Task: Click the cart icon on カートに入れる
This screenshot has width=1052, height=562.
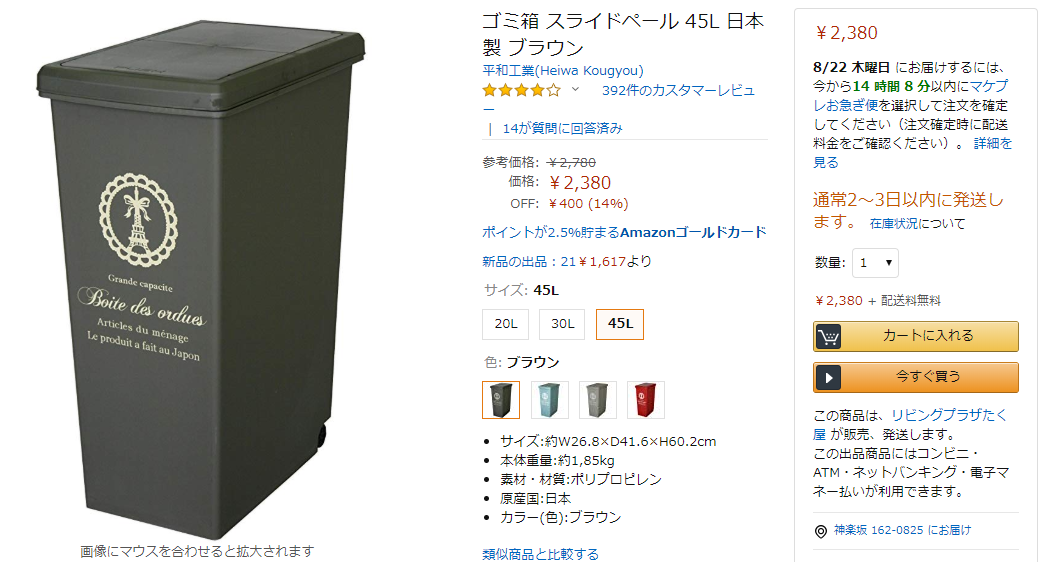Action: pos(828,336)
